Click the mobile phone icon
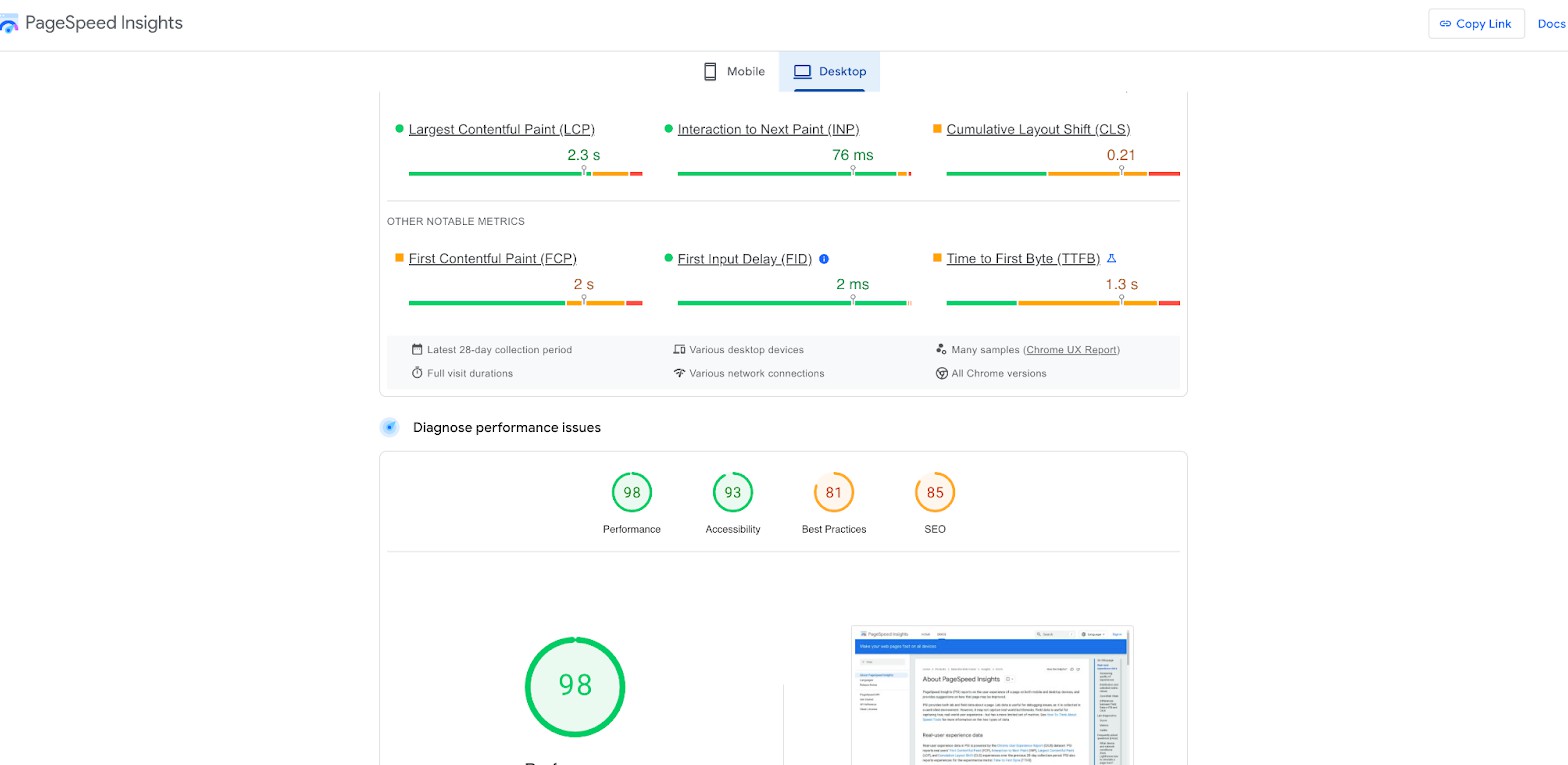Viewport: 1568px width, 765px height. pos(710,71)
